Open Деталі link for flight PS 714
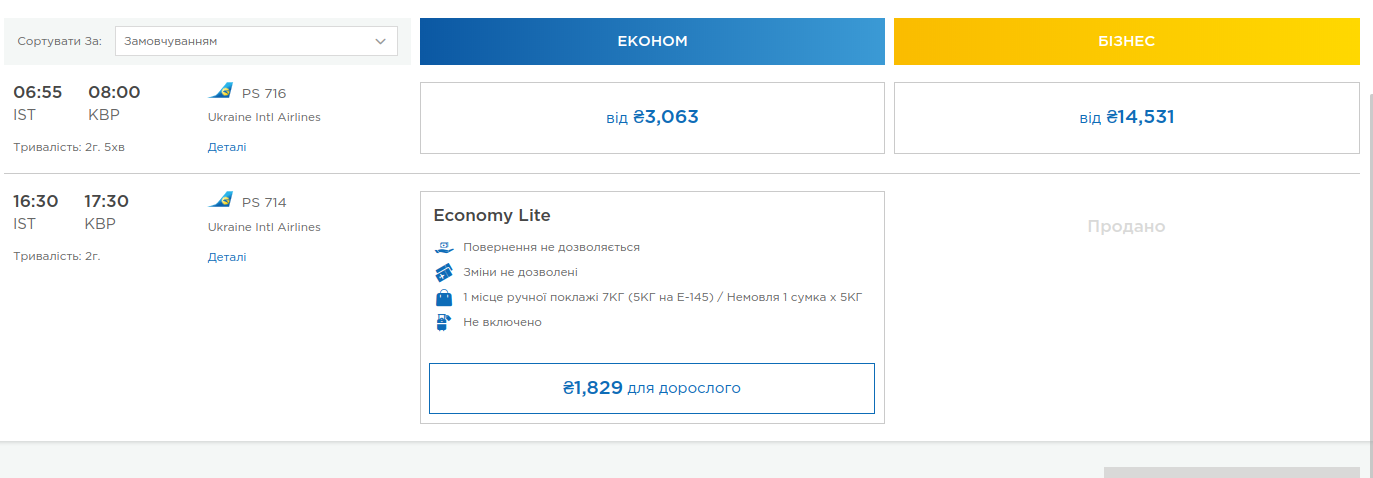 point(227,257)
